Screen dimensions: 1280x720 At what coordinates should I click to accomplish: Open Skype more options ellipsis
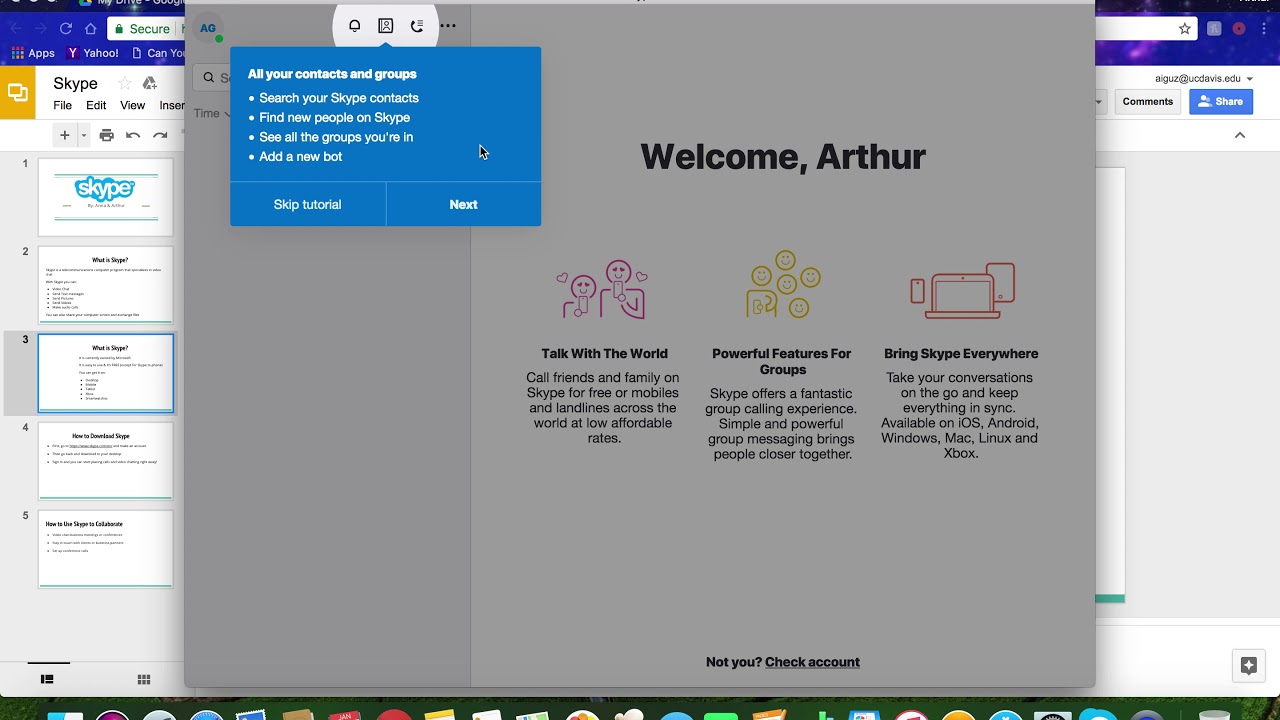[448, 26]
